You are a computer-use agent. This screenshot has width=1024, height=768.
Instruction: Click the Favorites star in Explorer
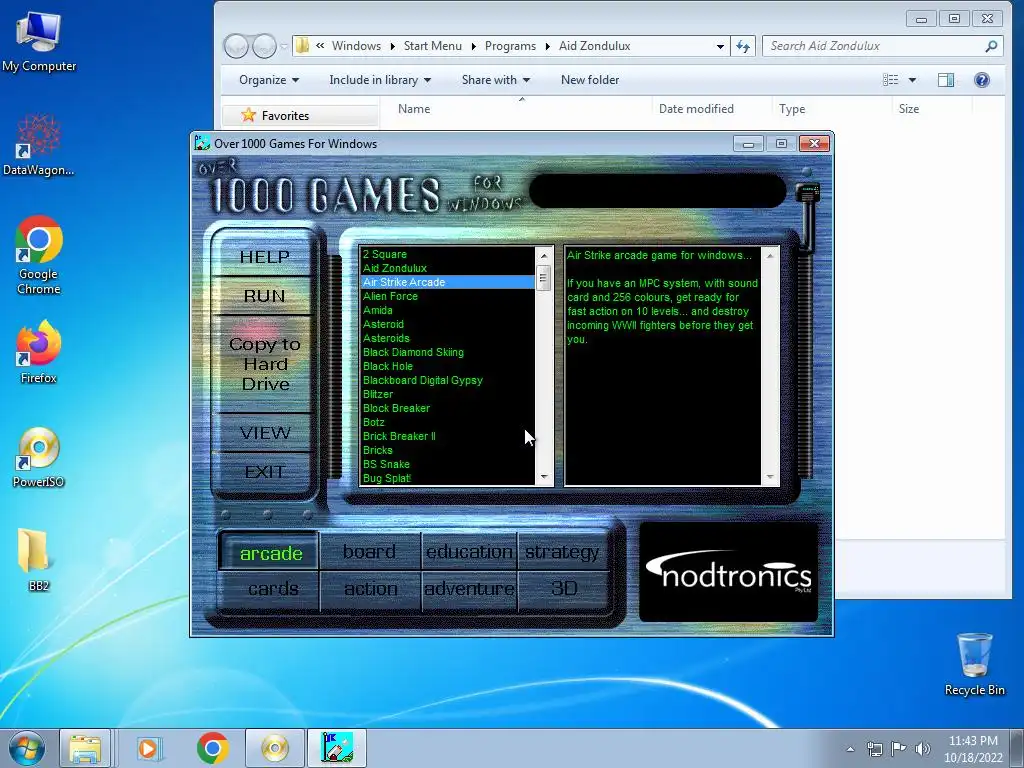[248, 115]
